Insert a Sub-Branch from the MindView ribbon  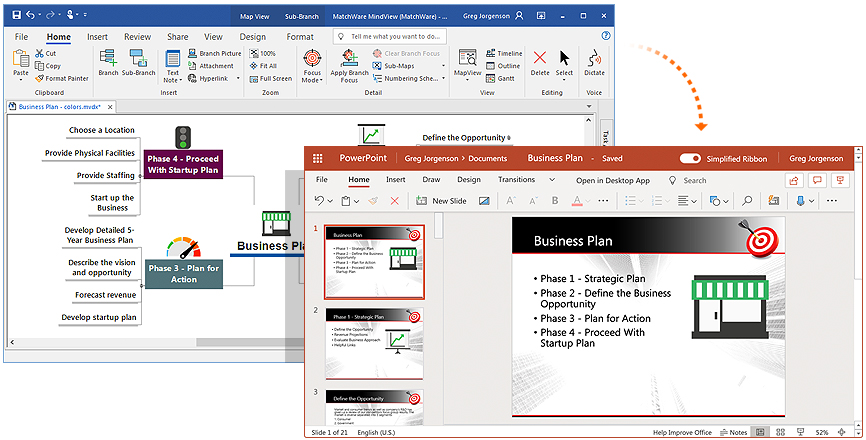point(138,62)
